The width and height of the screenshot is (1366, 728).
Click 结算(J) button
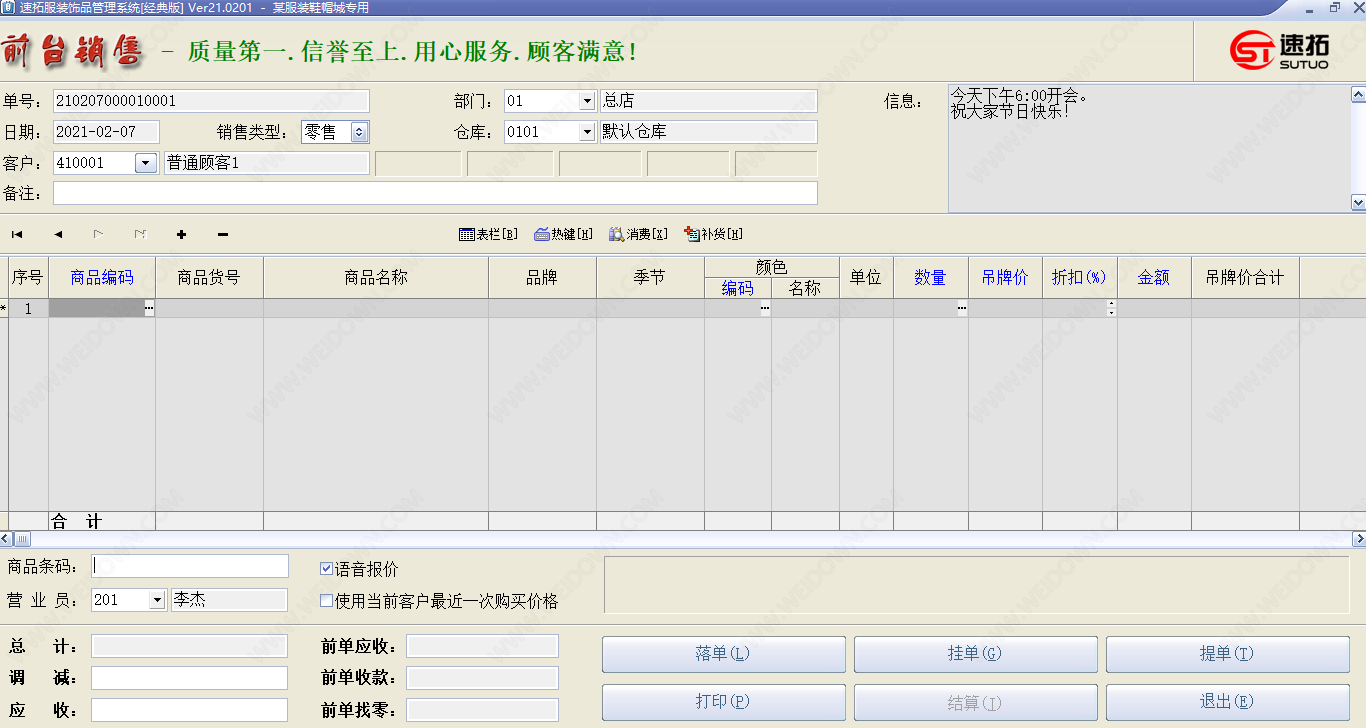[x=975, y=702]
